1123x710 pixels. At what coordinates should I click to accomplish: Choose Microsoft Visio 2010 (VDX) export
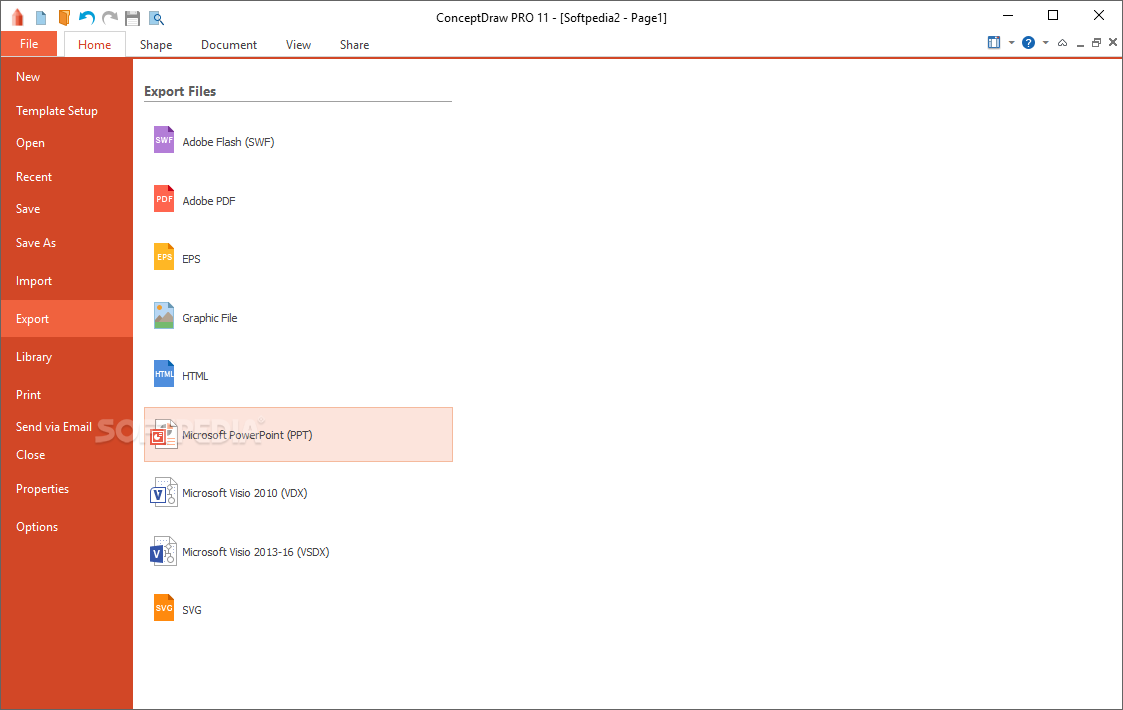click(x=244, y=493)
